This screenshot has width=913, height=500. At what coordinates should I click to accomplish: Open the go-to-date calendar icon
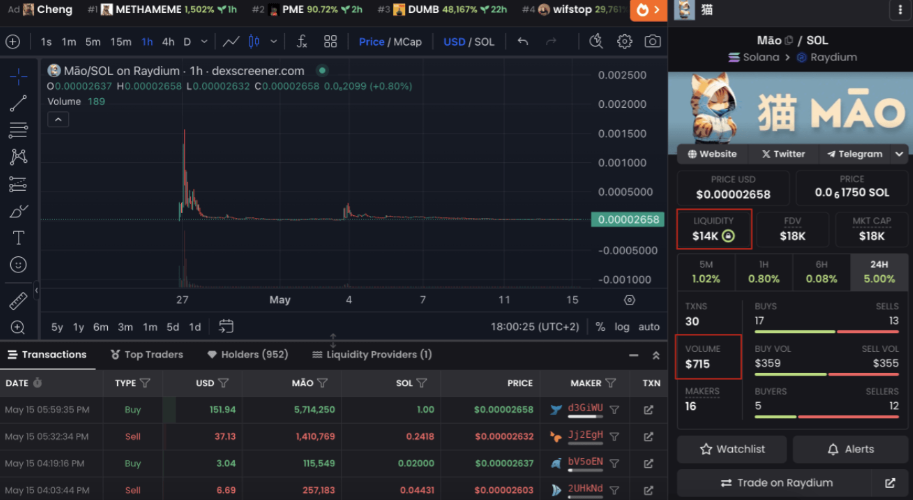coord(226,327)
